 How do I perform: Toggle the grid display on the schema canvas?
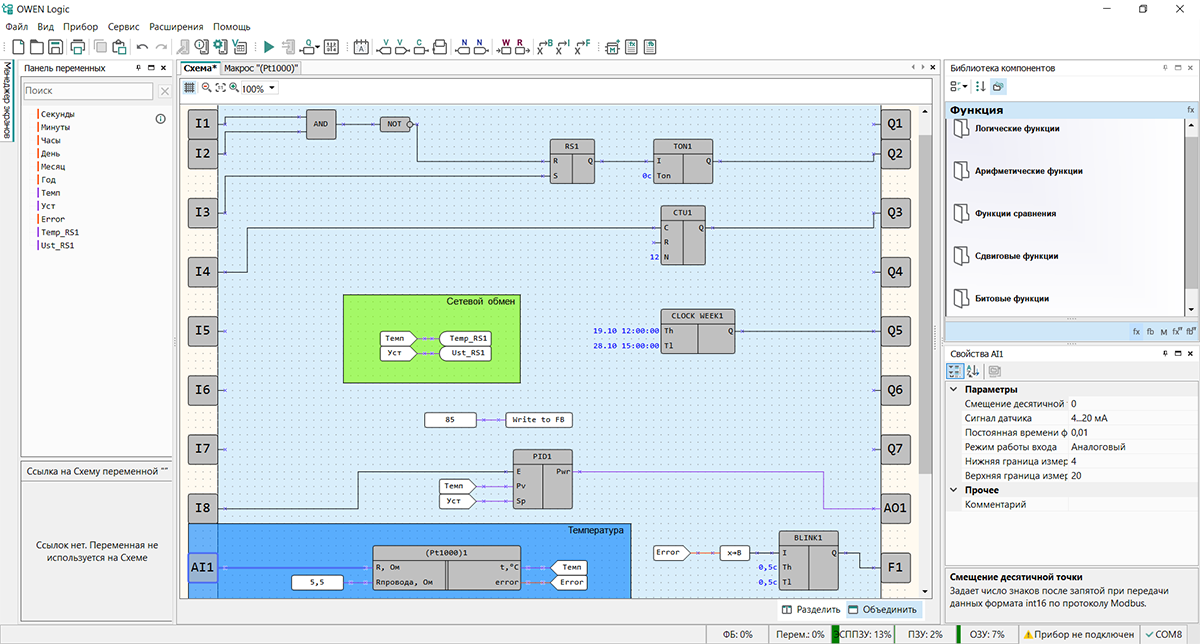coord(190,88)
